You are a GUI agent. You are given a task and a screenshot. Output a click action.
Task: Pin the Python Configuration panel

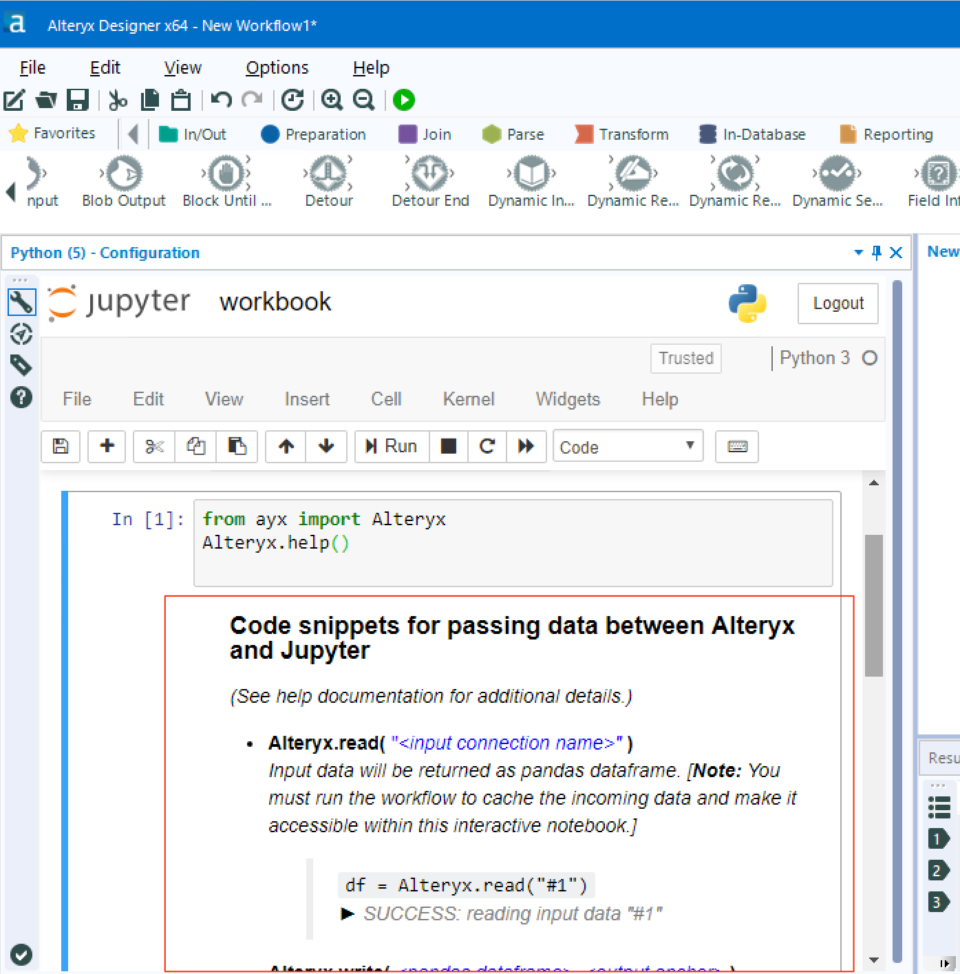coord(875,252)
